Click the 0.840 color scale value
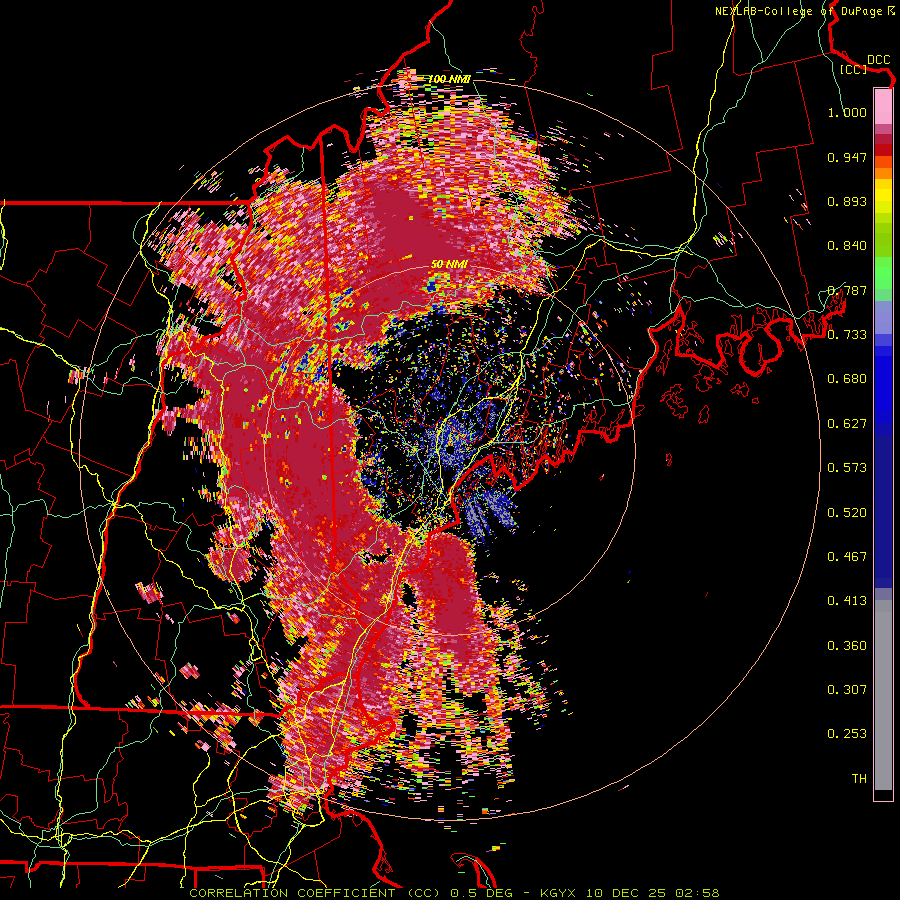This screenshot has height=900, width=900. (x=847, y=246)
